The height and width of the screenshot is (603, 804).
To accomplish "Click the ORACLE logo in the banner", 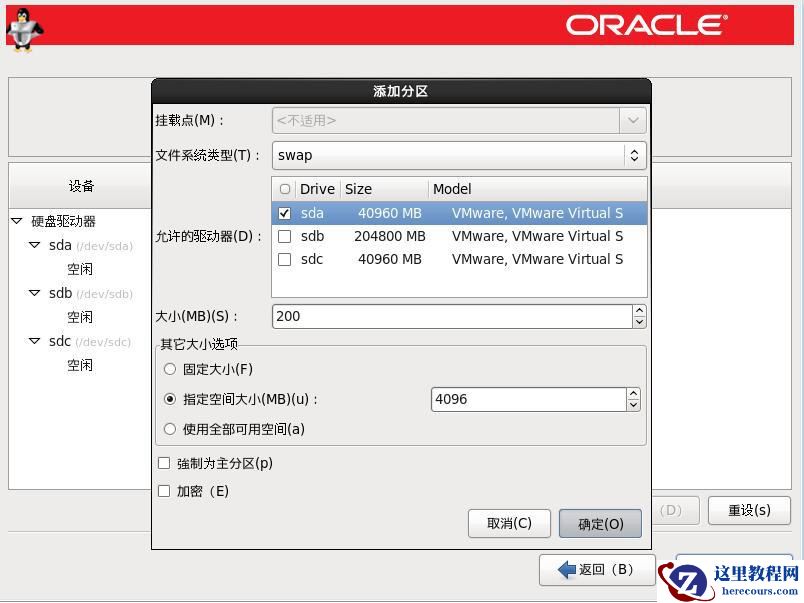I will tap(647, 25).
